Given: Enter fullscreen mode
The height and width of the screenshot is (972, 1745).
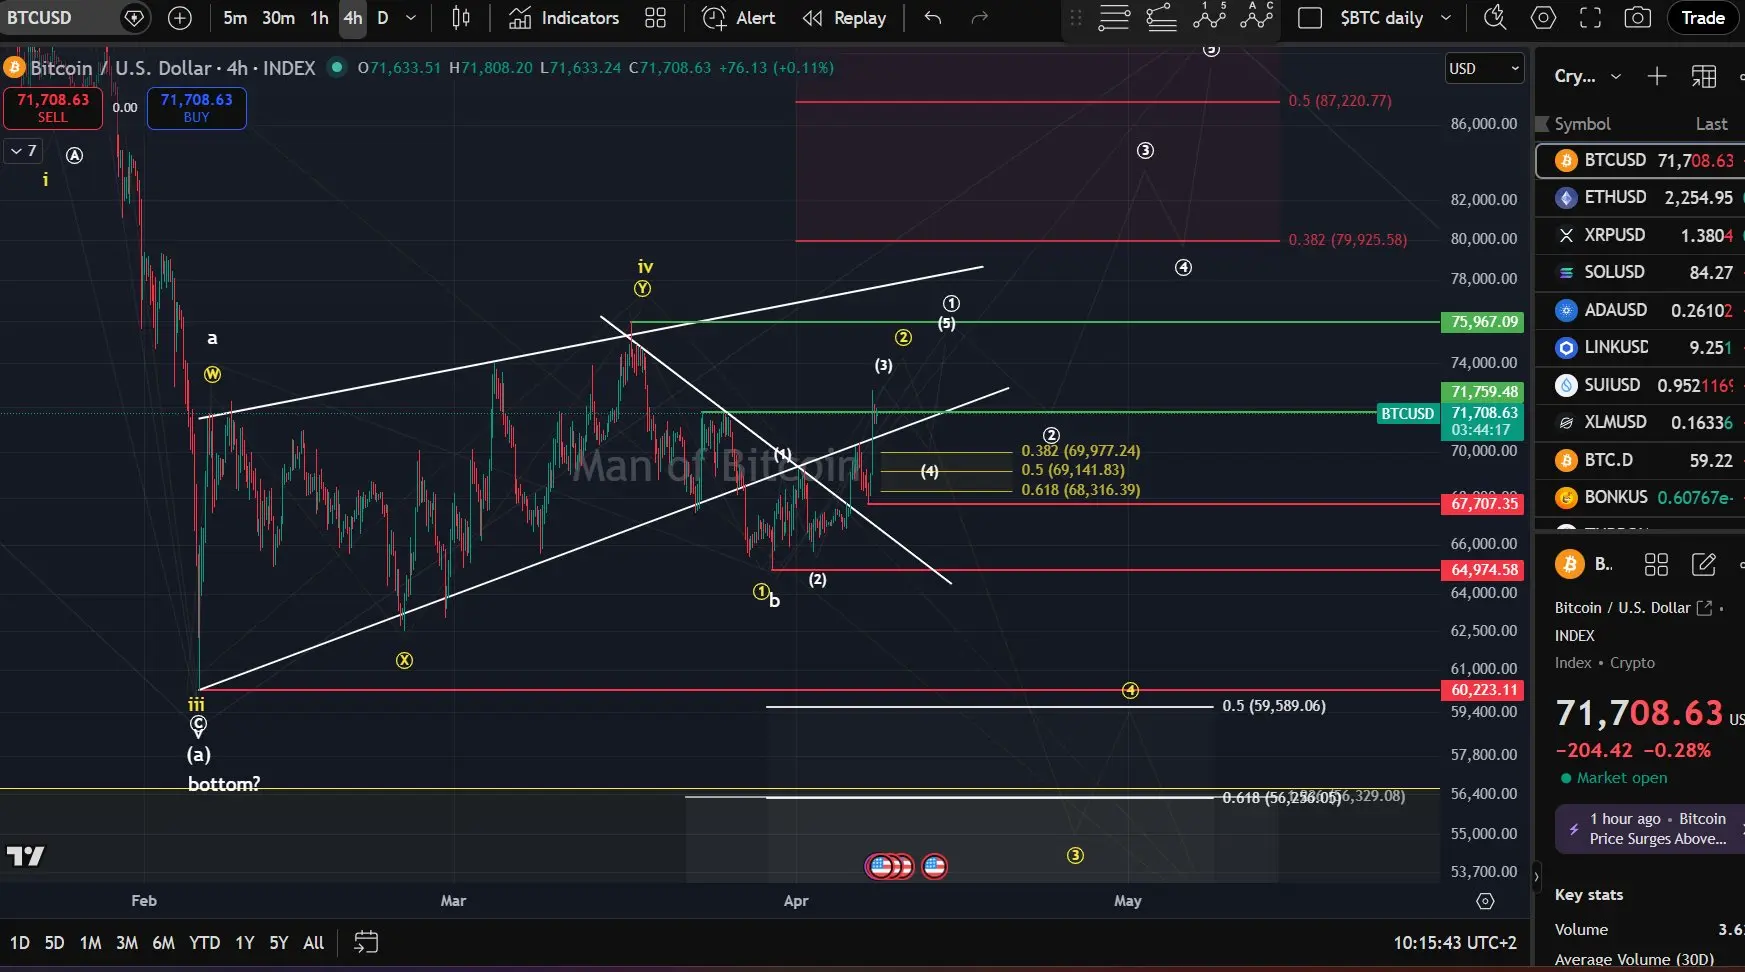Looking at the screenshot, I should [1590, 18].
